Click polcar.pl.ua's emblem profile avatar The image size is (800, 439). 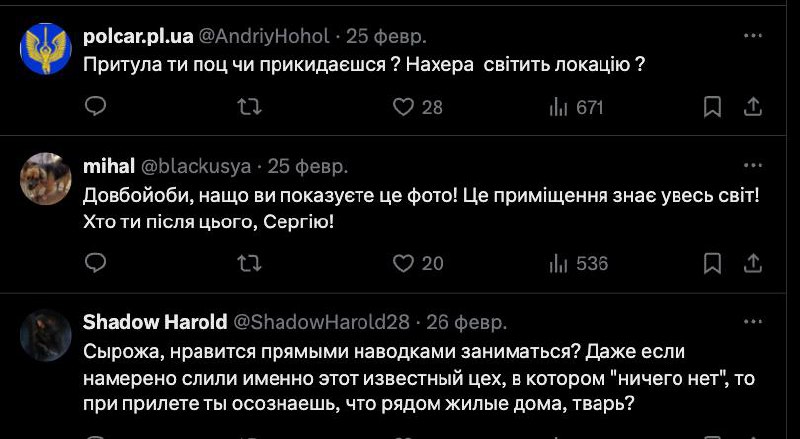(x=45, y=49)
